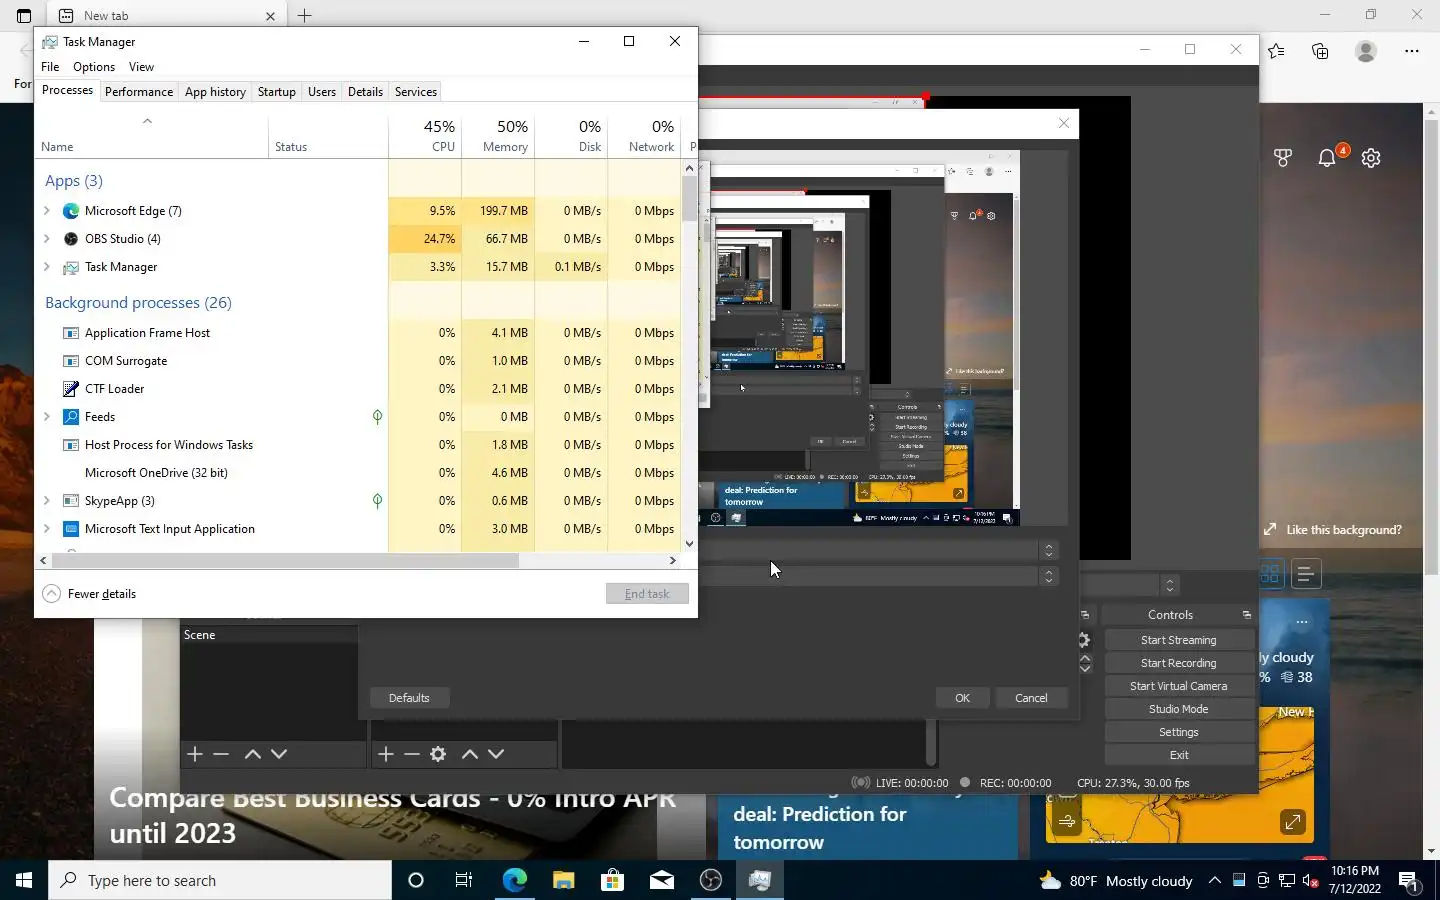Open the Microsoft Rewards trophy icon
The width and height of the screenshot is (1440, 900).
click(x=1283, y=158)
